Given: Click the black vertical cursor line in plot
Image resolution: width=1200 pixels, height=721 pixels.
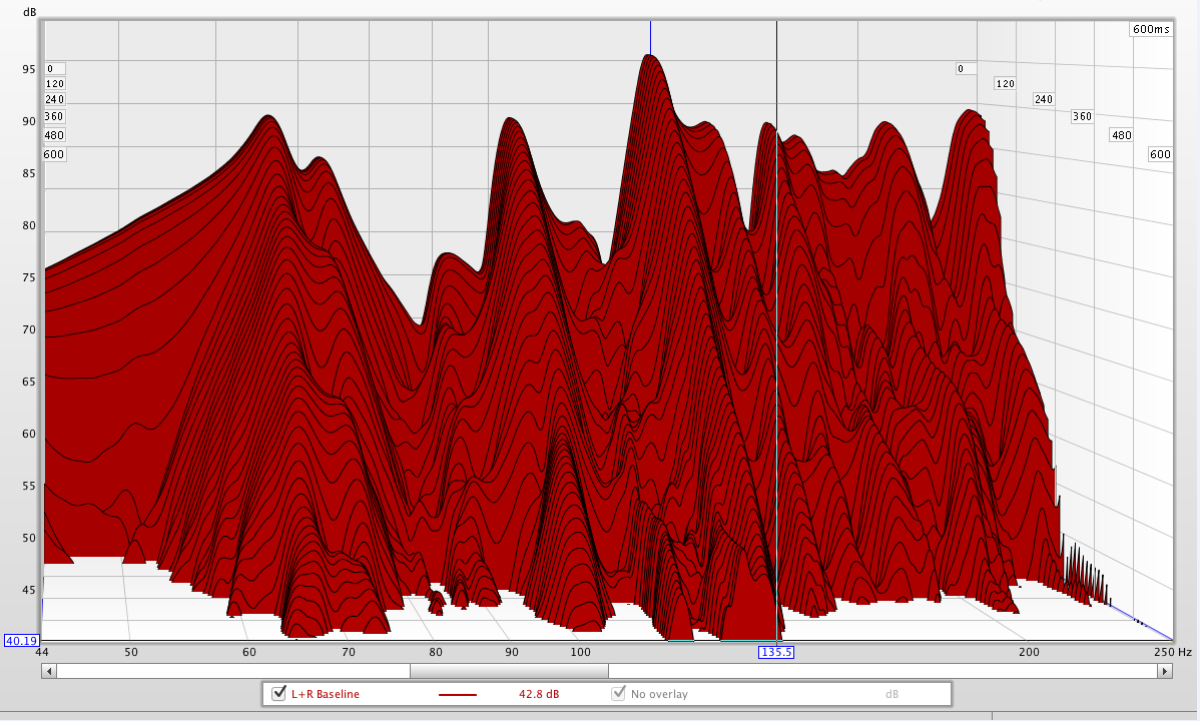Looking at the screenshot, I should click(777, 300).
